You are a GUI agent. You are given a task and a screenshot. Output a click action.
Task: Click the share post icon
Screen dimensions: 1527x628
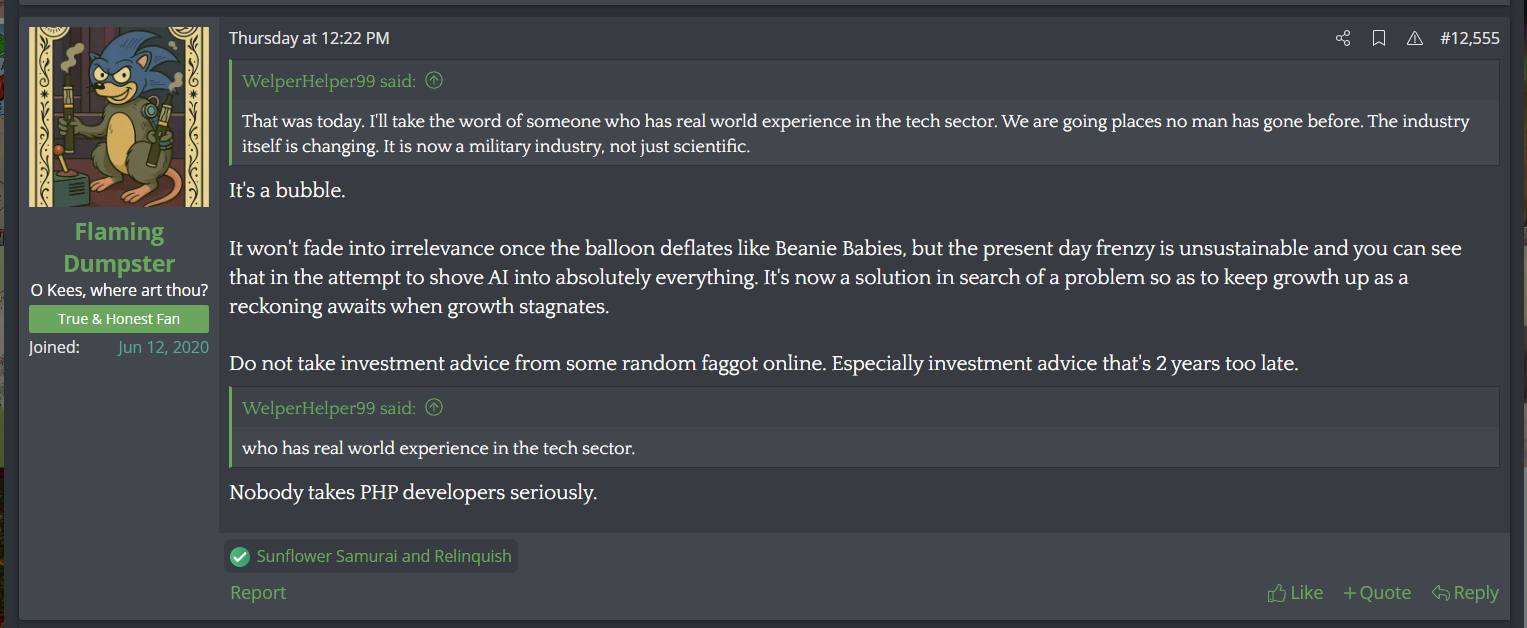click(x=1343, y=39)
